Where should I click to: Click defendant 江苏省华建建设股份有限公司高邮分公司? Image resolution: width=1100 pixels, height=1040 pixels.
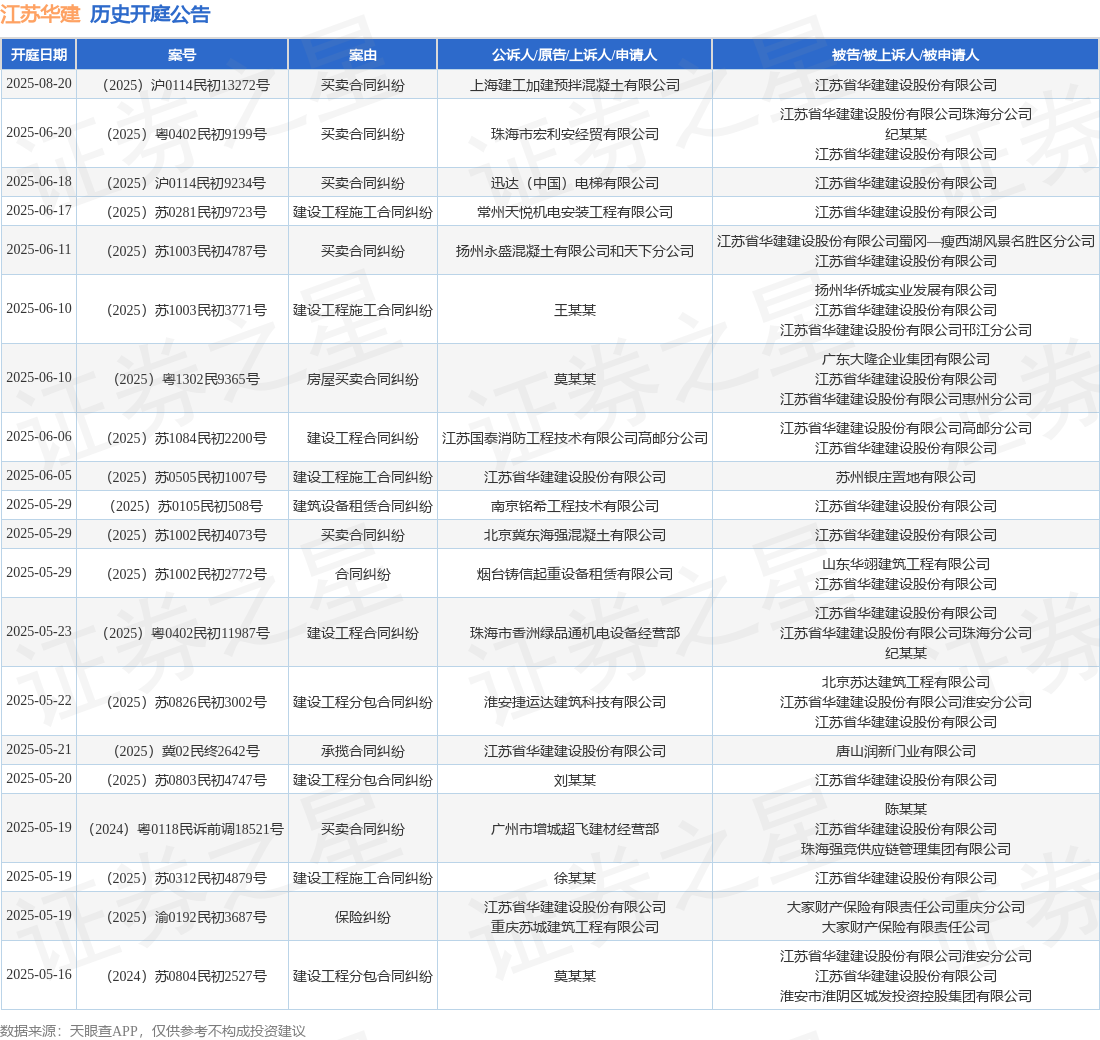click(906, 428)
